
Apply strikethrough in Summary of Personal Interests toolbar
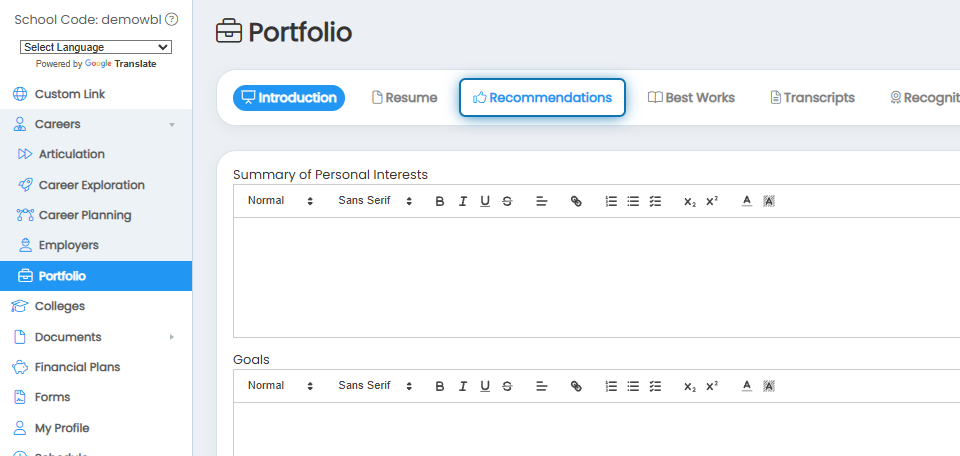coord(507,201)
